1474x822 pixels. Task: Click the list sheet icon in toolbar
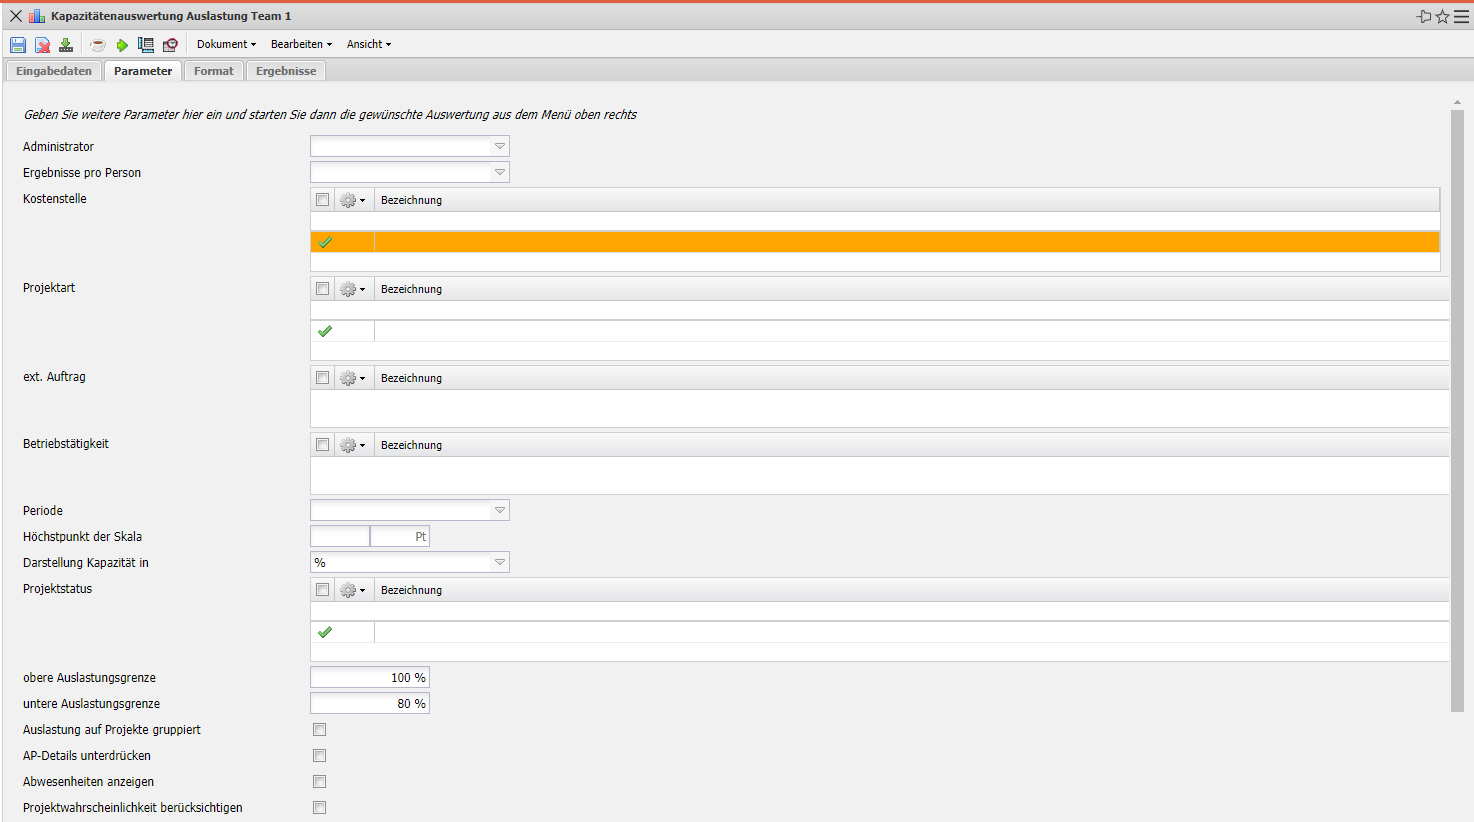pyautogui.click(x=146, y=45)
